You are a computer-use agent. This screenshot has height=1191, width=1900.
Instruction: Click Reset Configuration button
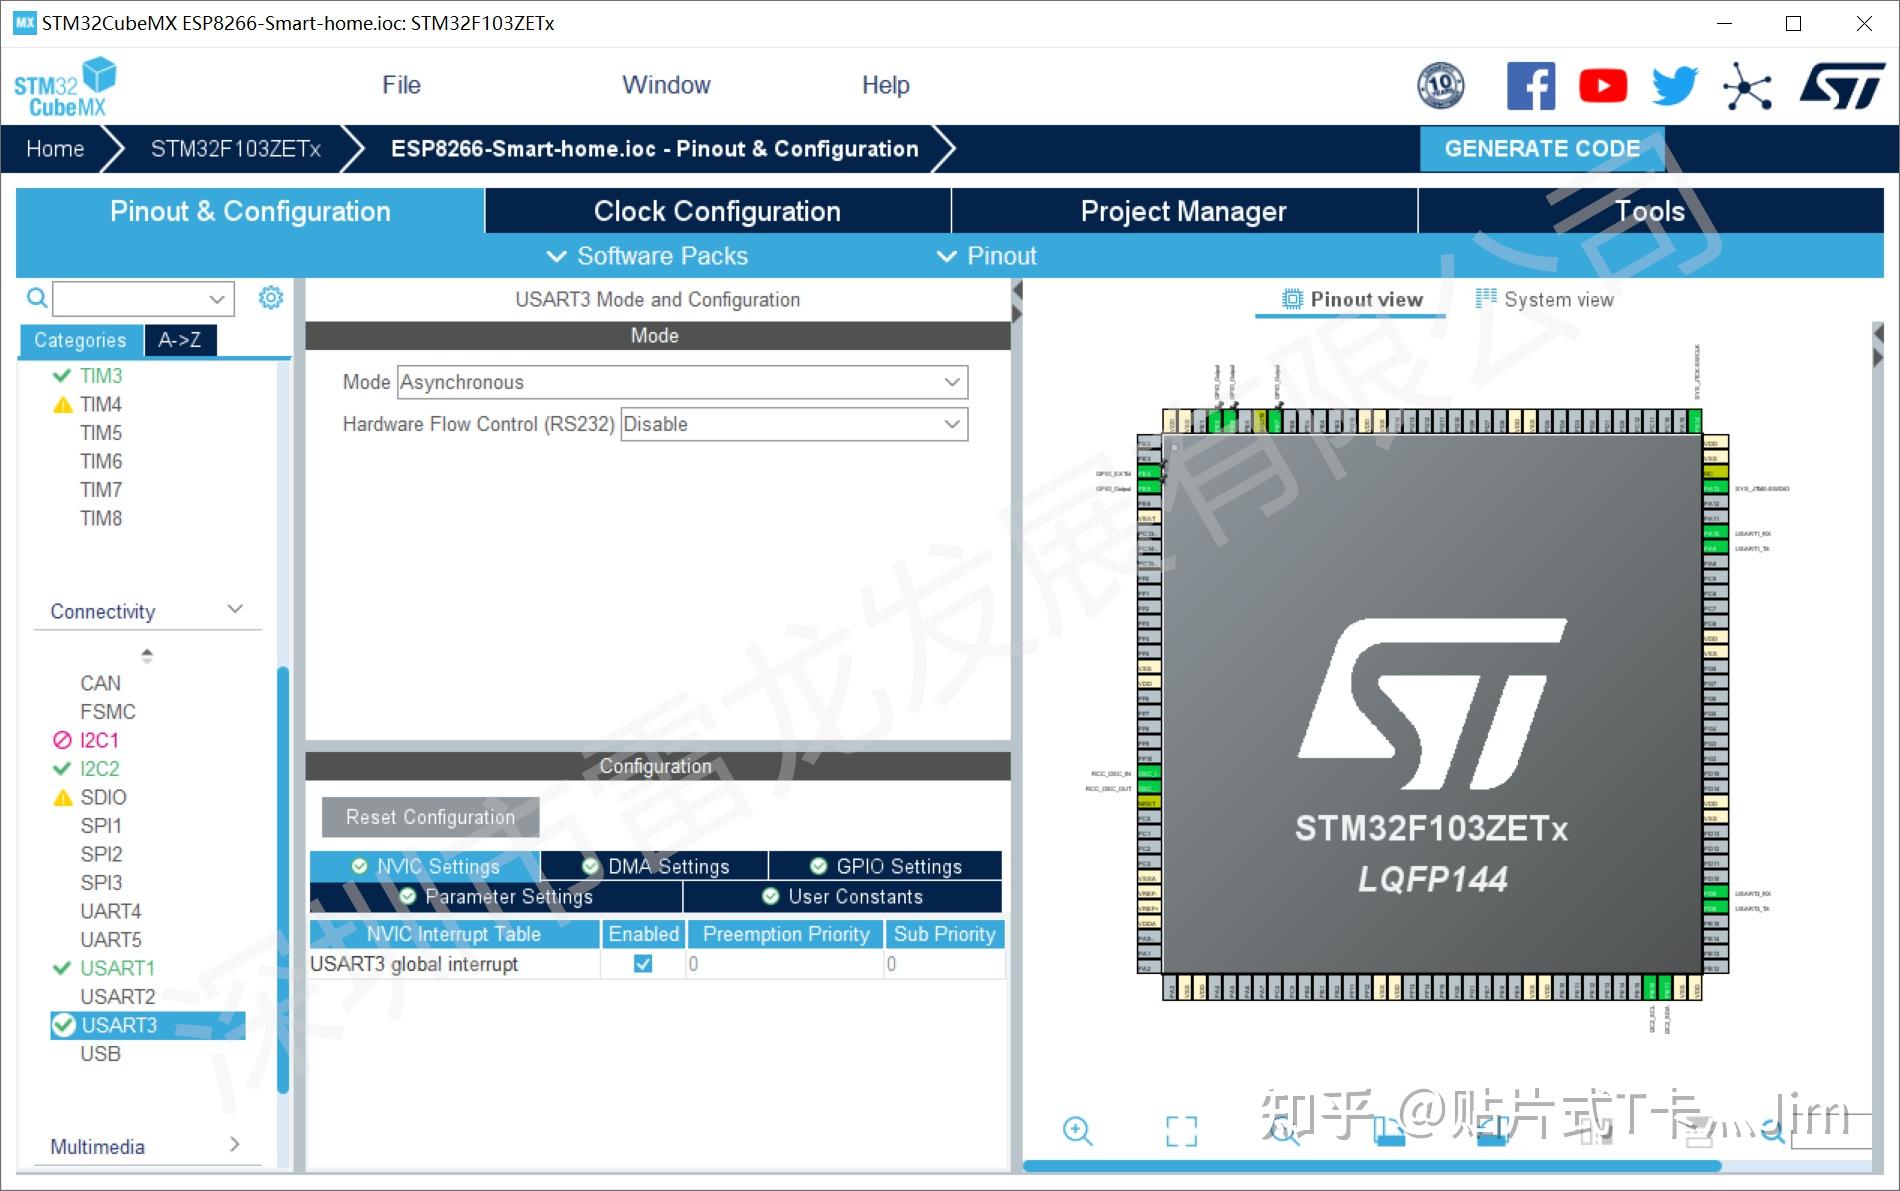[430, 817]
